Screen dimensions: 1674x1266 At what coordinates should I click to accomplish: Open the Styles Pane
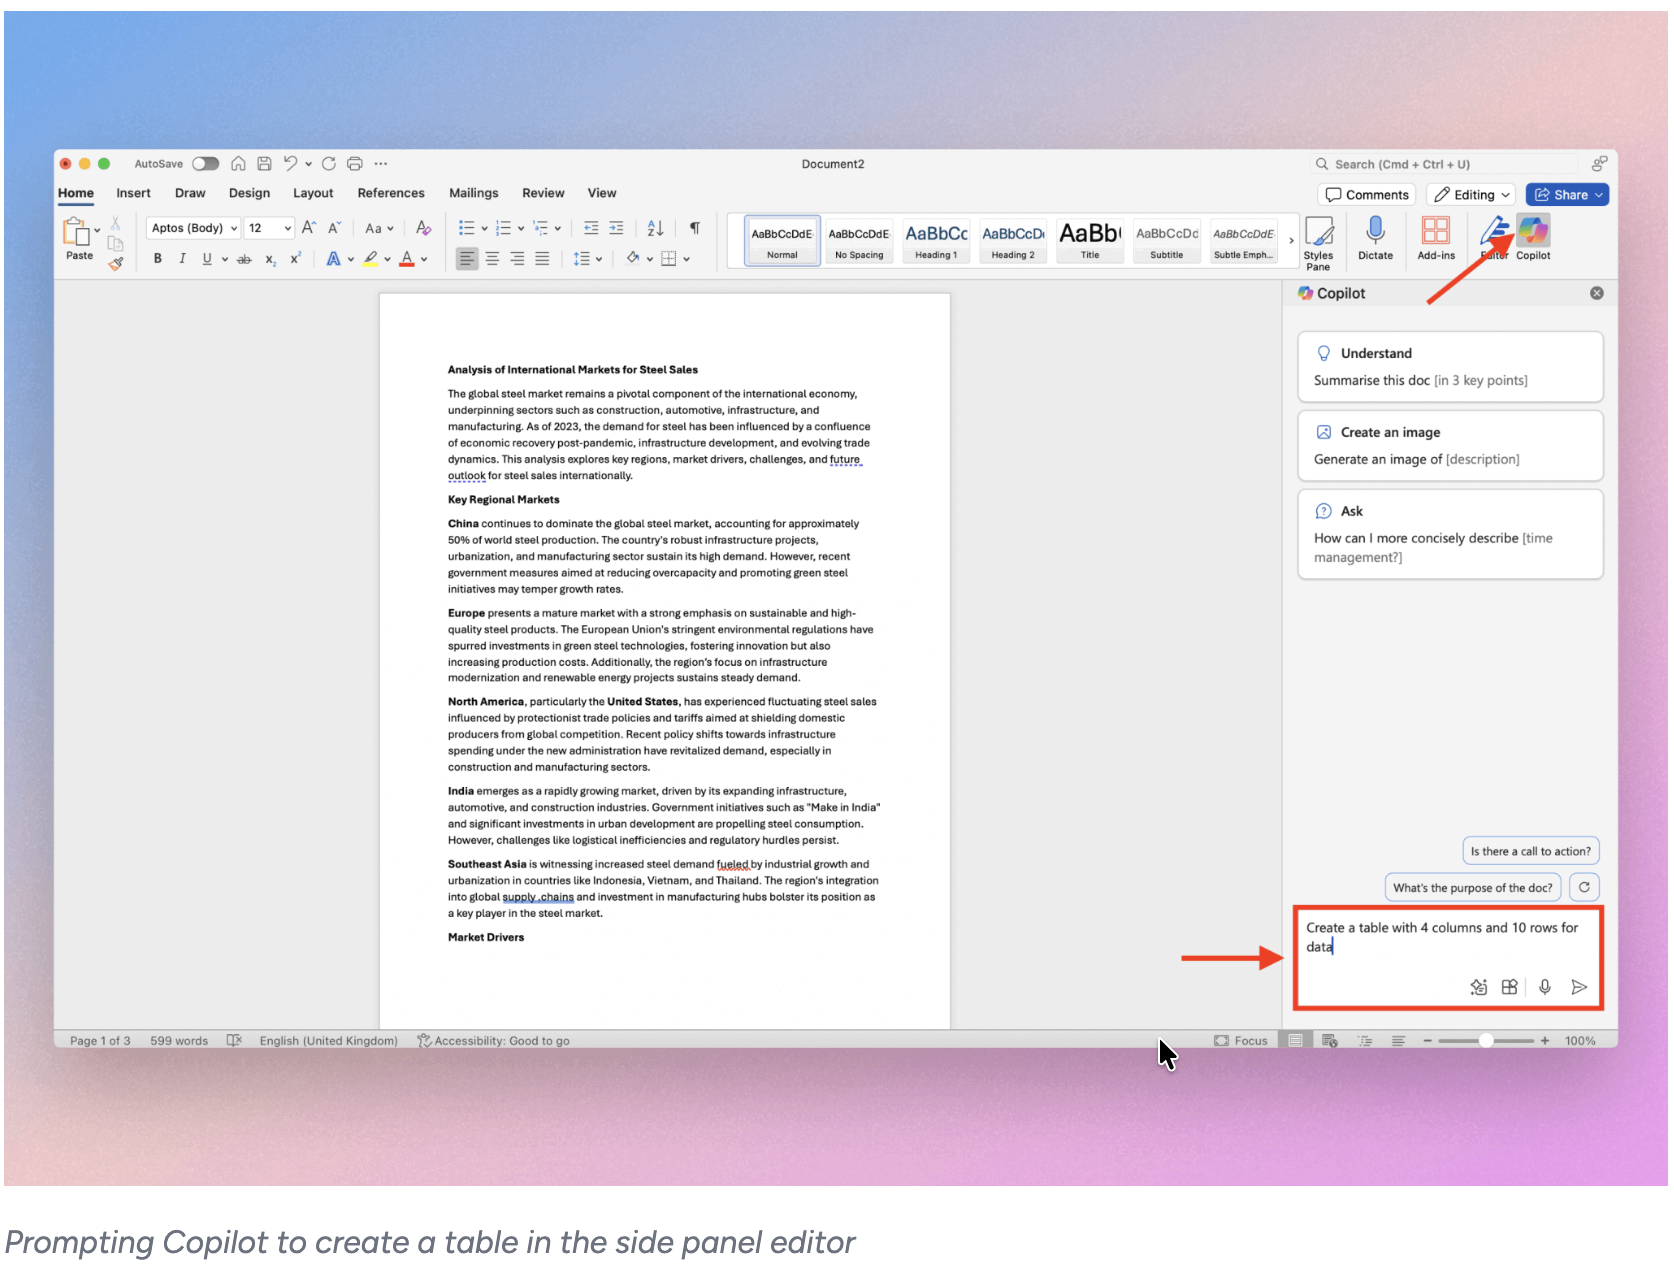[x=1319, y=240]
